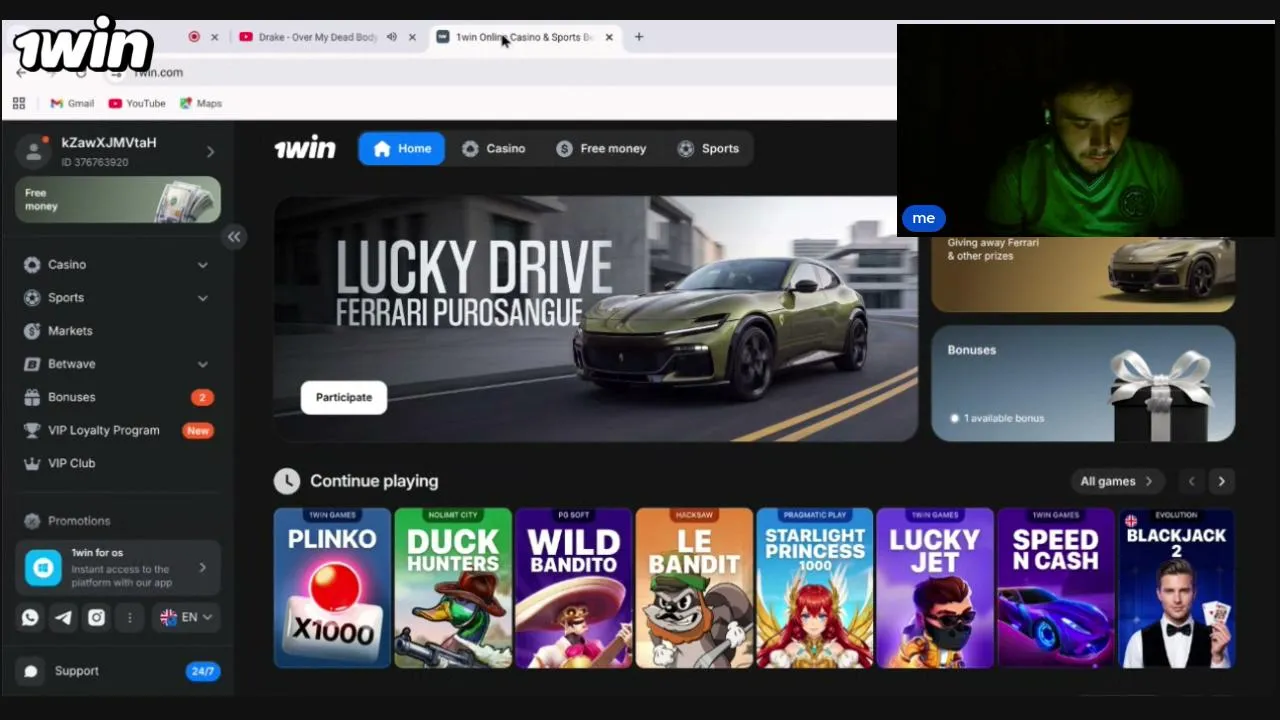Open the Giving away Ferrari promo card
This screenshot has height=720, width=1280.
(x=1083, y=273)
